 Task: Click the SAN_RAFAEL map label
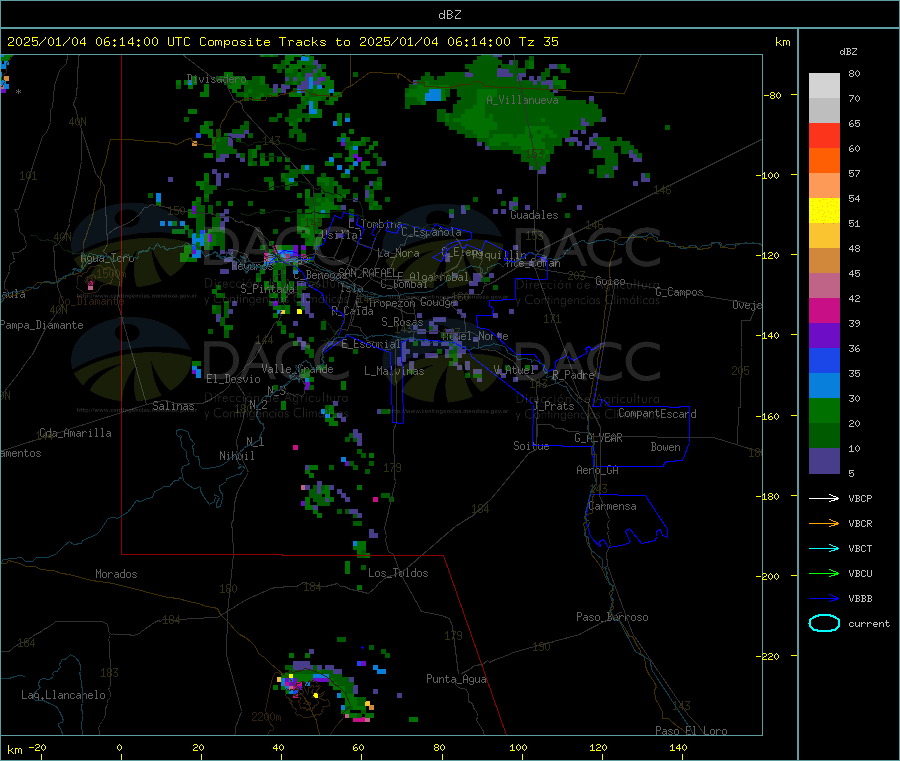(367, 272)
